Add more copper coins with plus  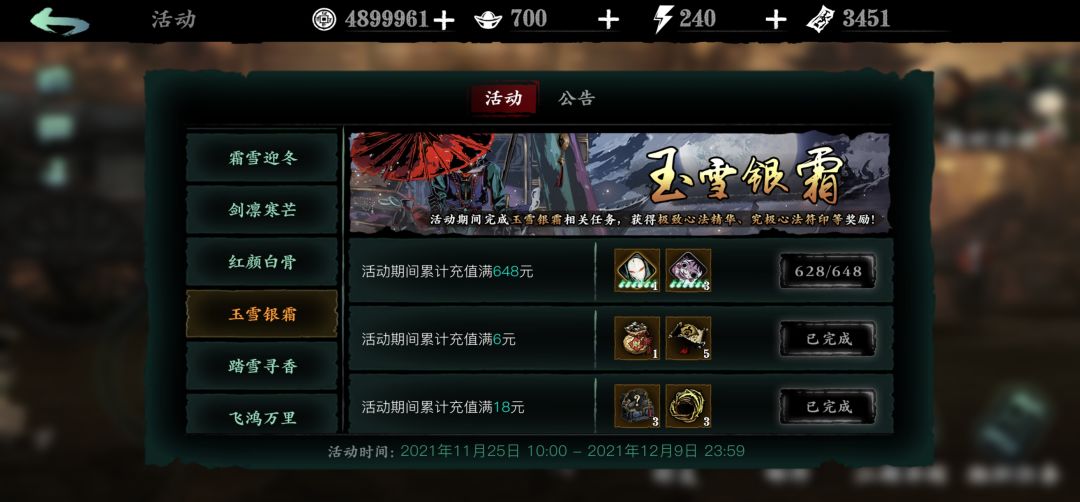coord(444,21)
